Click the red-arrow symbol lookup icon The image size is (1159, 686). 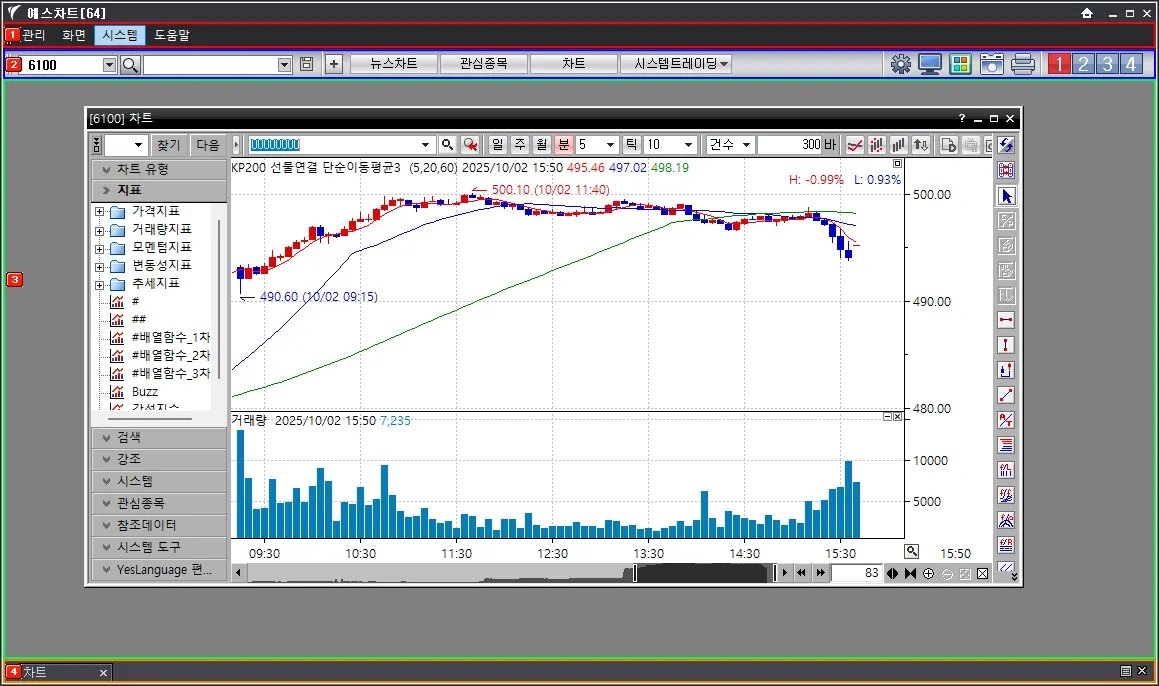pyautogui.click(x=470, y=145)
